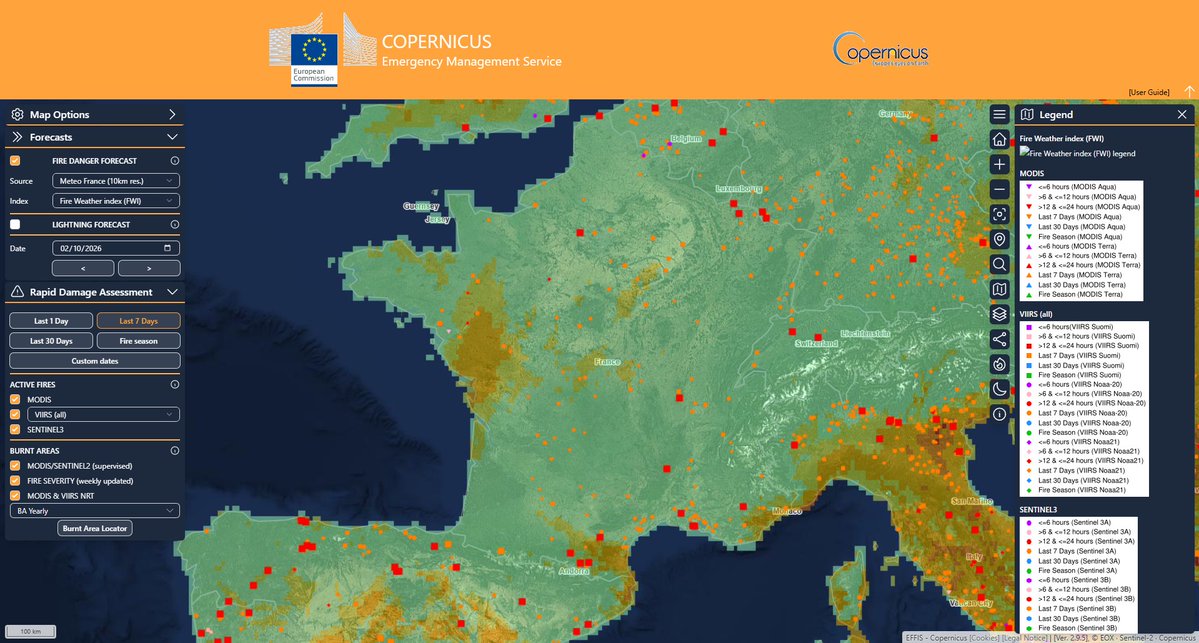Select Last 1 Day period
The height and width of the screenshot is (643, 1199).
pos(51,321)
